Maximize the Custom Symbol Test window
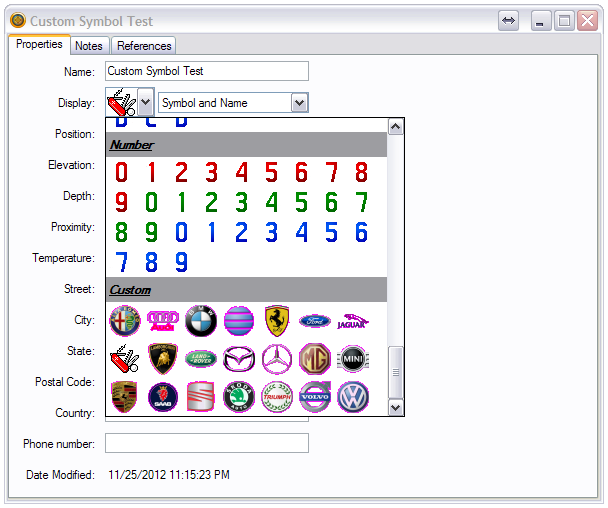 (x=564, y=21)
